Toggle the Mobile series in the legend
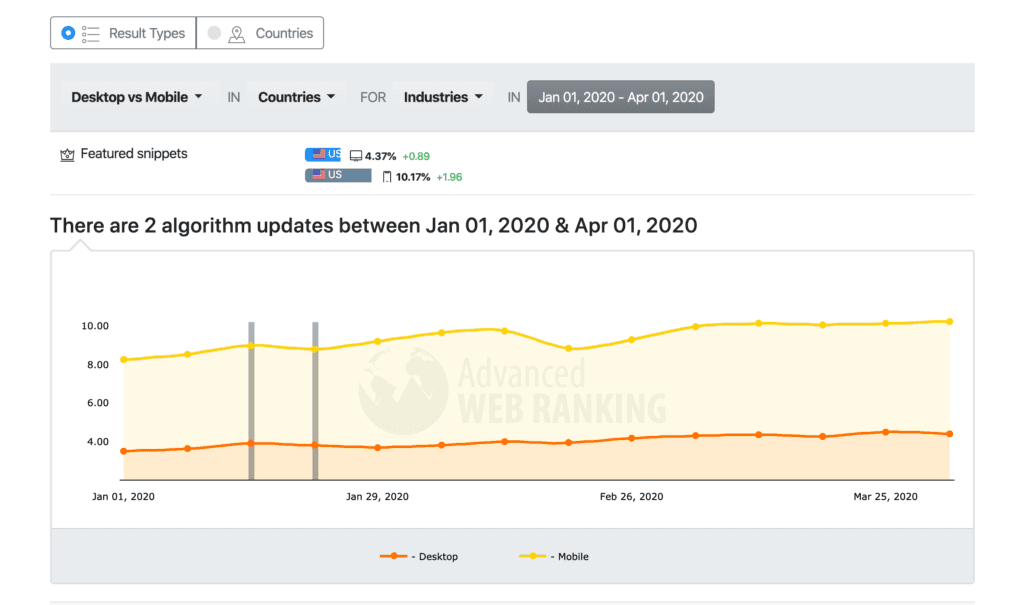 pos(554,557)
